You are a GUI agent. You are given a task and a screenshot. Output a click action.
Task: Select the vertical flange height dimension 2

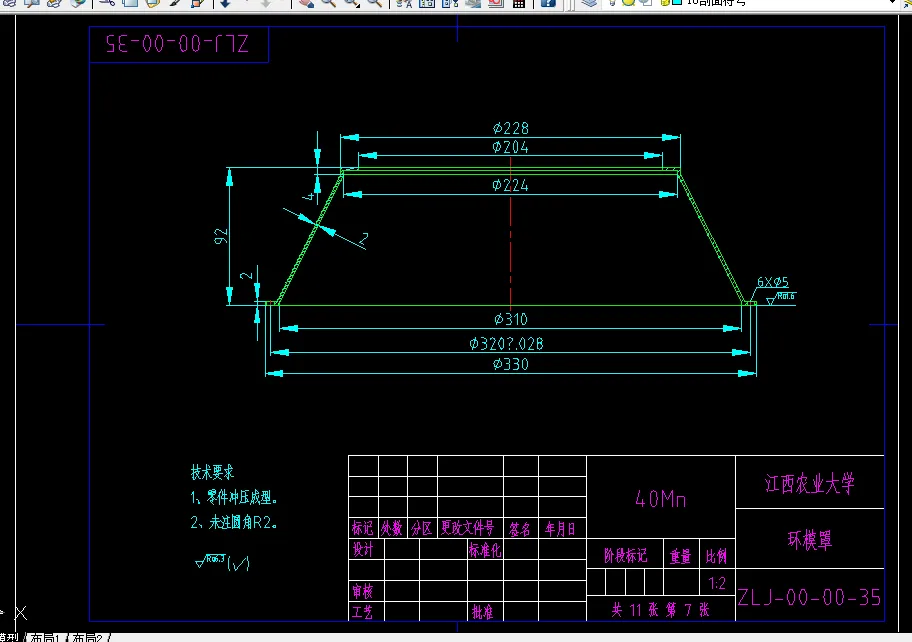[x=247, y=275]
